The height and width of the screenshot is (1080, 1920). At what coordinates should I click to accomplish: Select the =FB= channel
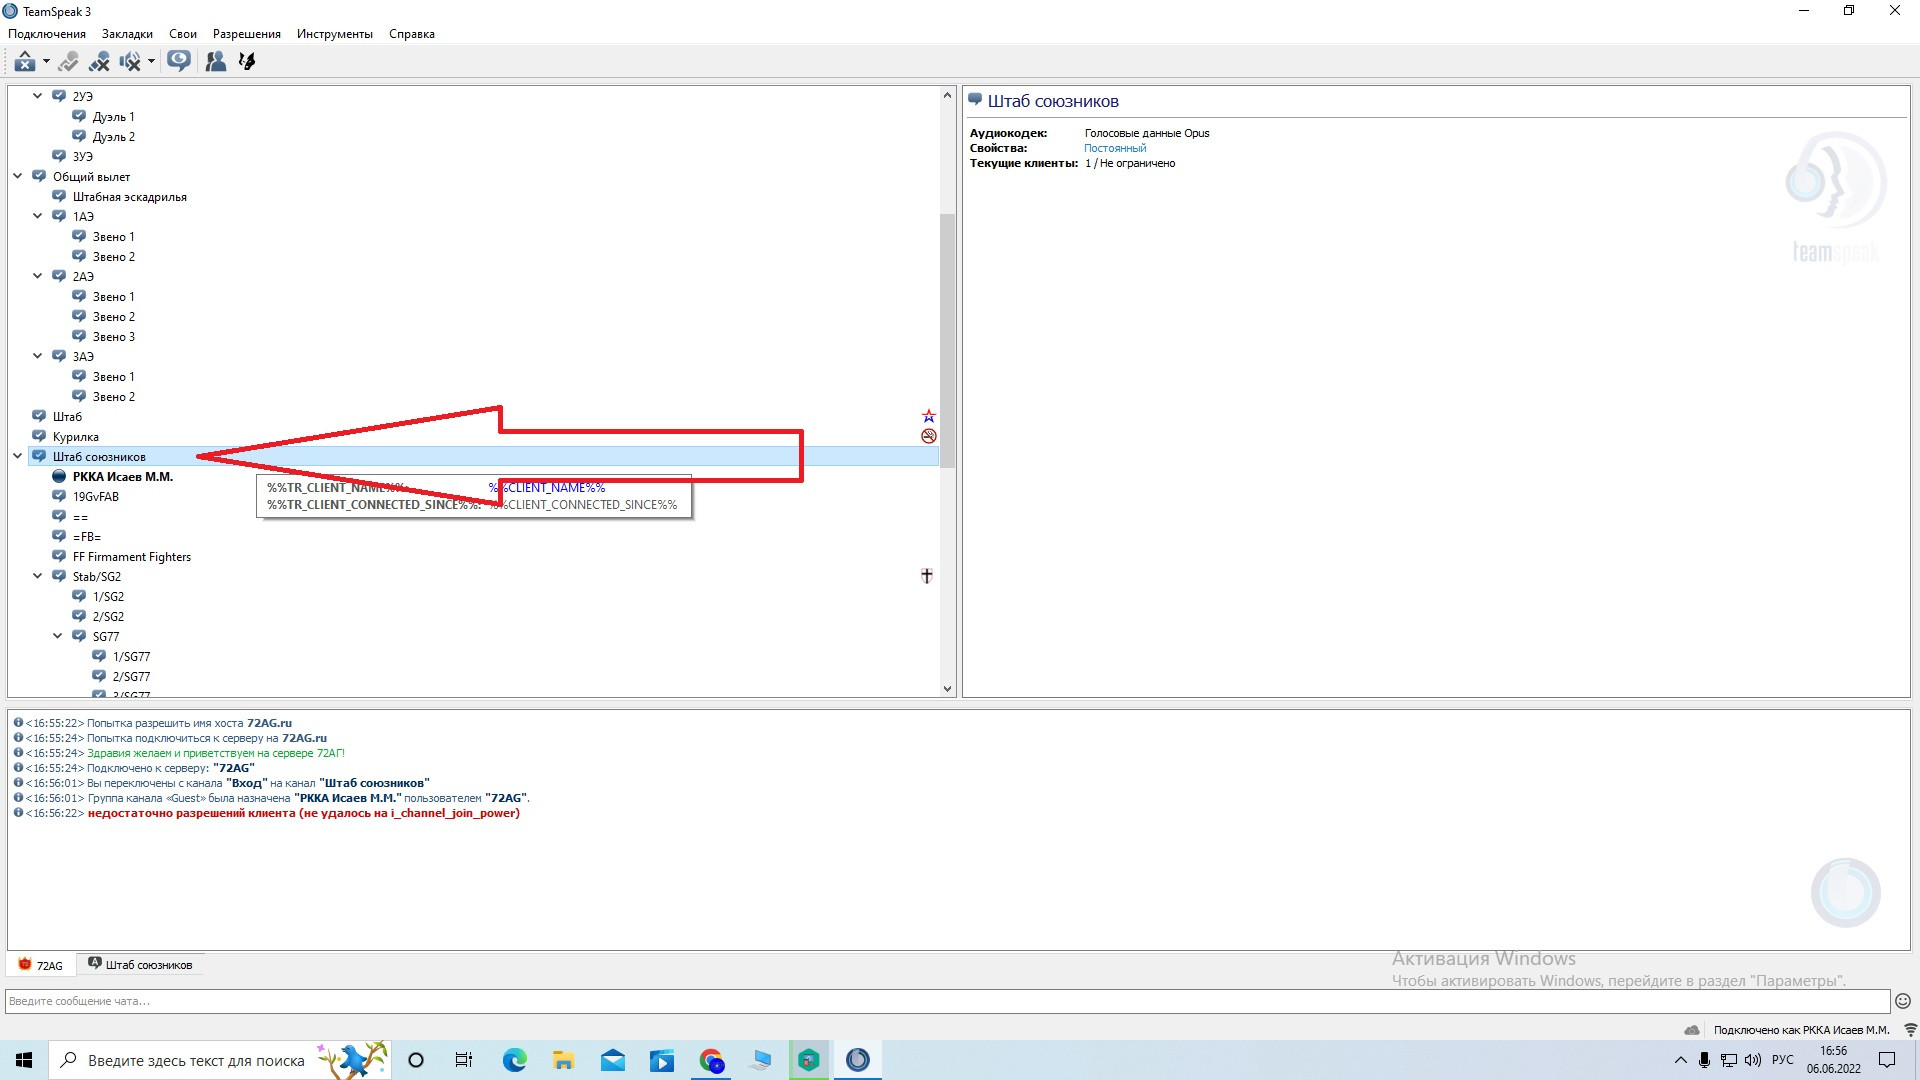tap(87, 537)
